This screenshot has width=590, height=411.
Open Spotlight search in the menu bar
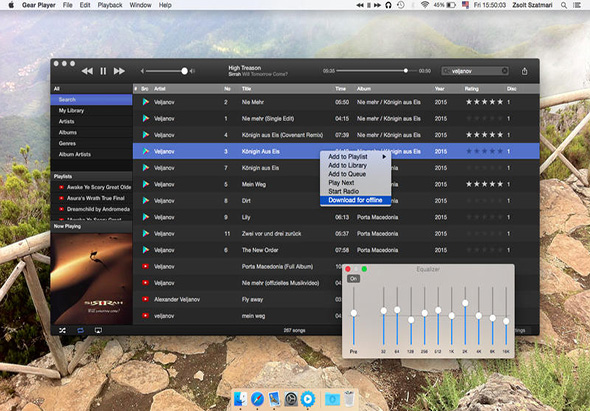pyautogui.click(x=564, y=5)
